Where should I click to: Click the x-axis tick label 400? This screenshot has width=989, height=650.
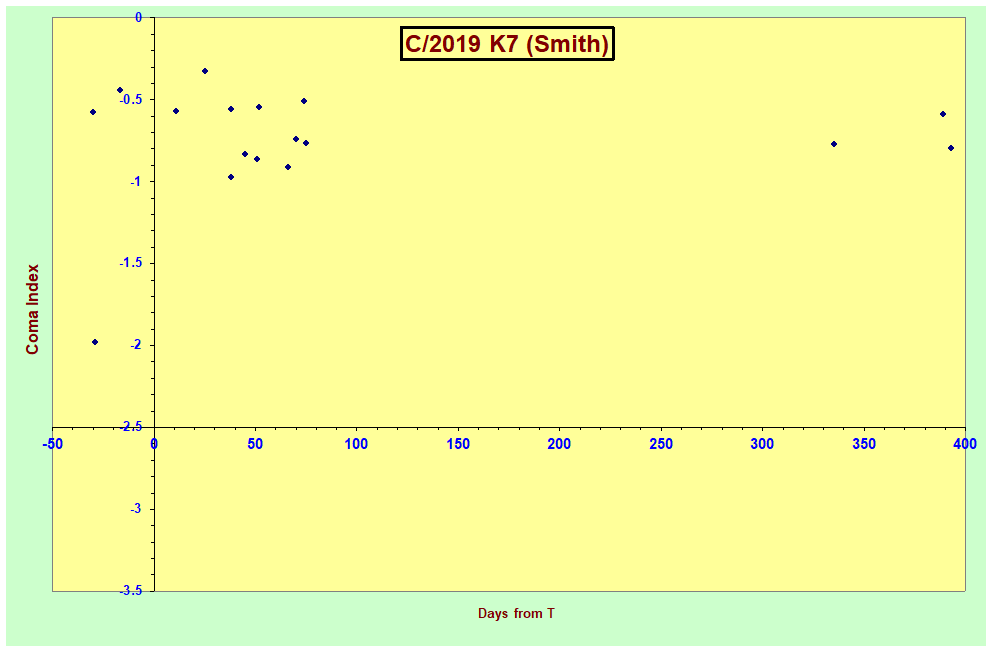[964, 444]
